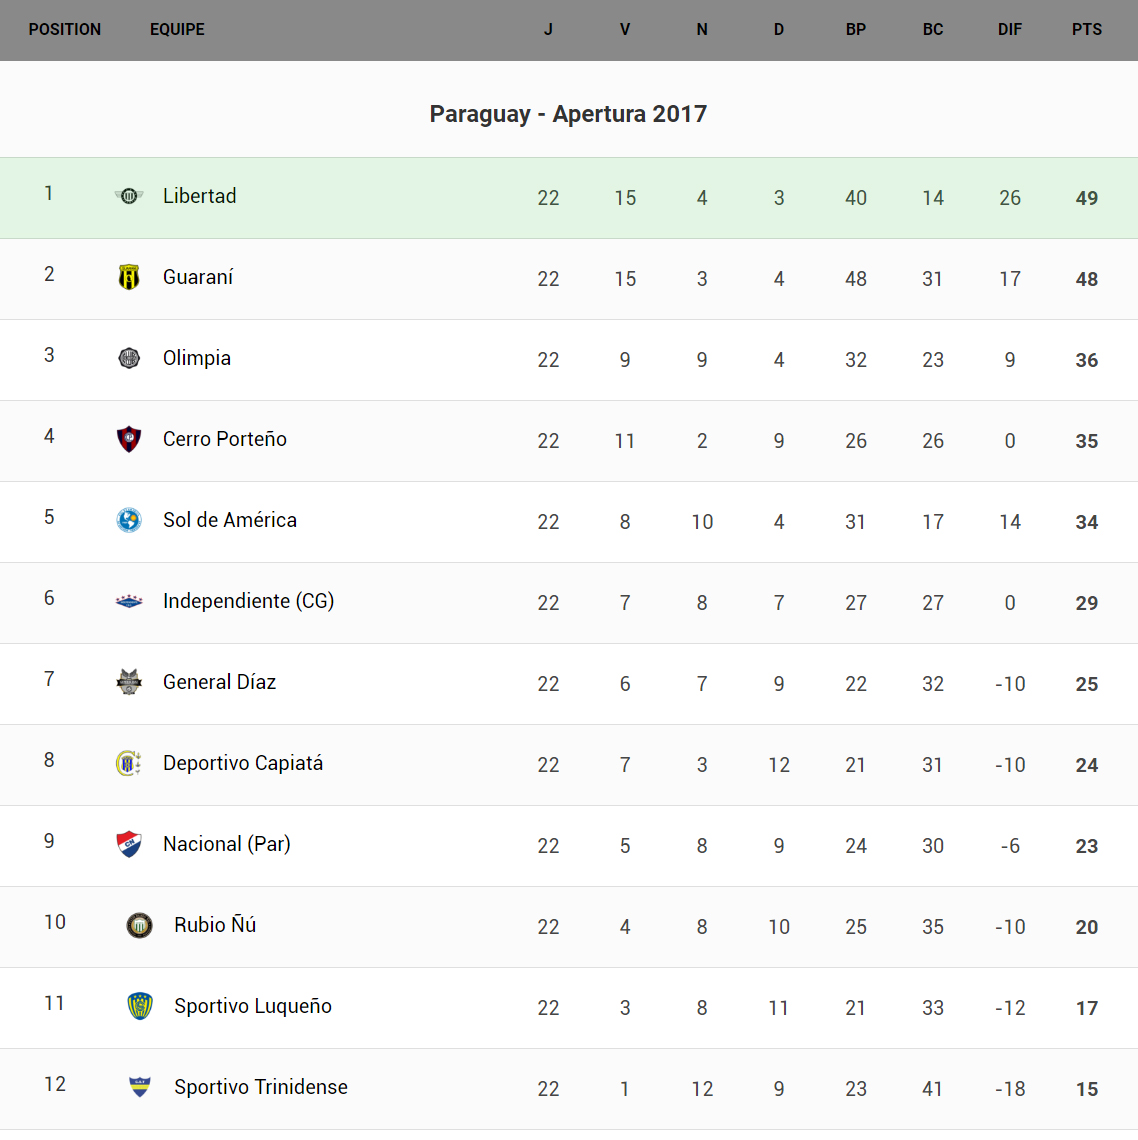Click the Olimpia club crest

click(x=129, y=358)
